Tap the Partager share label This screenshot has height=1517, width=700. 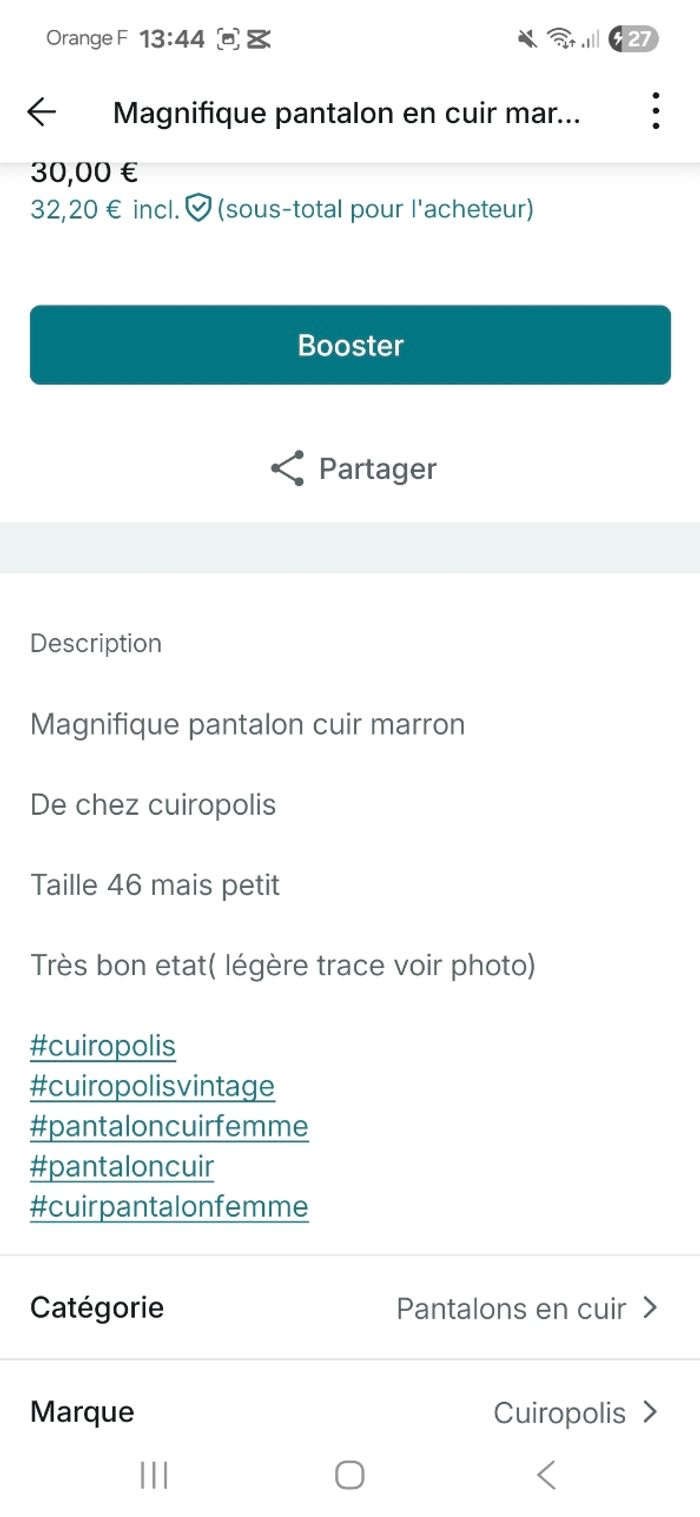coord(377,469)
